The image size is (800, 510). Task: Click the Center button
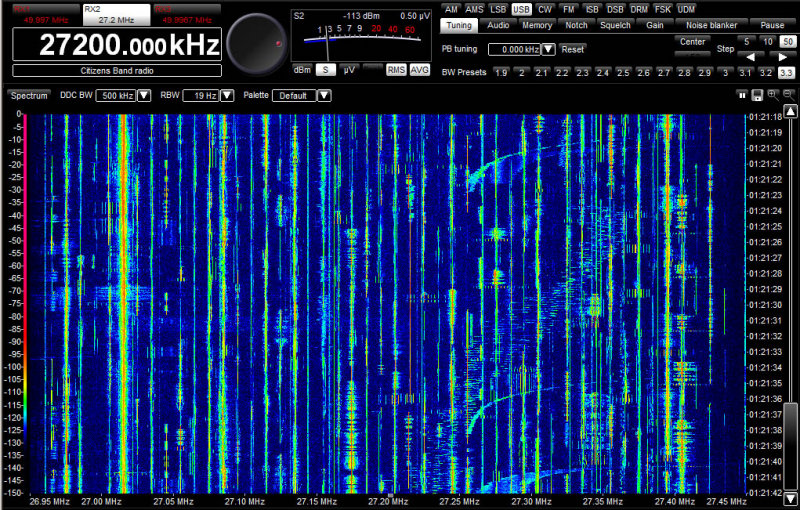(692, 42)
